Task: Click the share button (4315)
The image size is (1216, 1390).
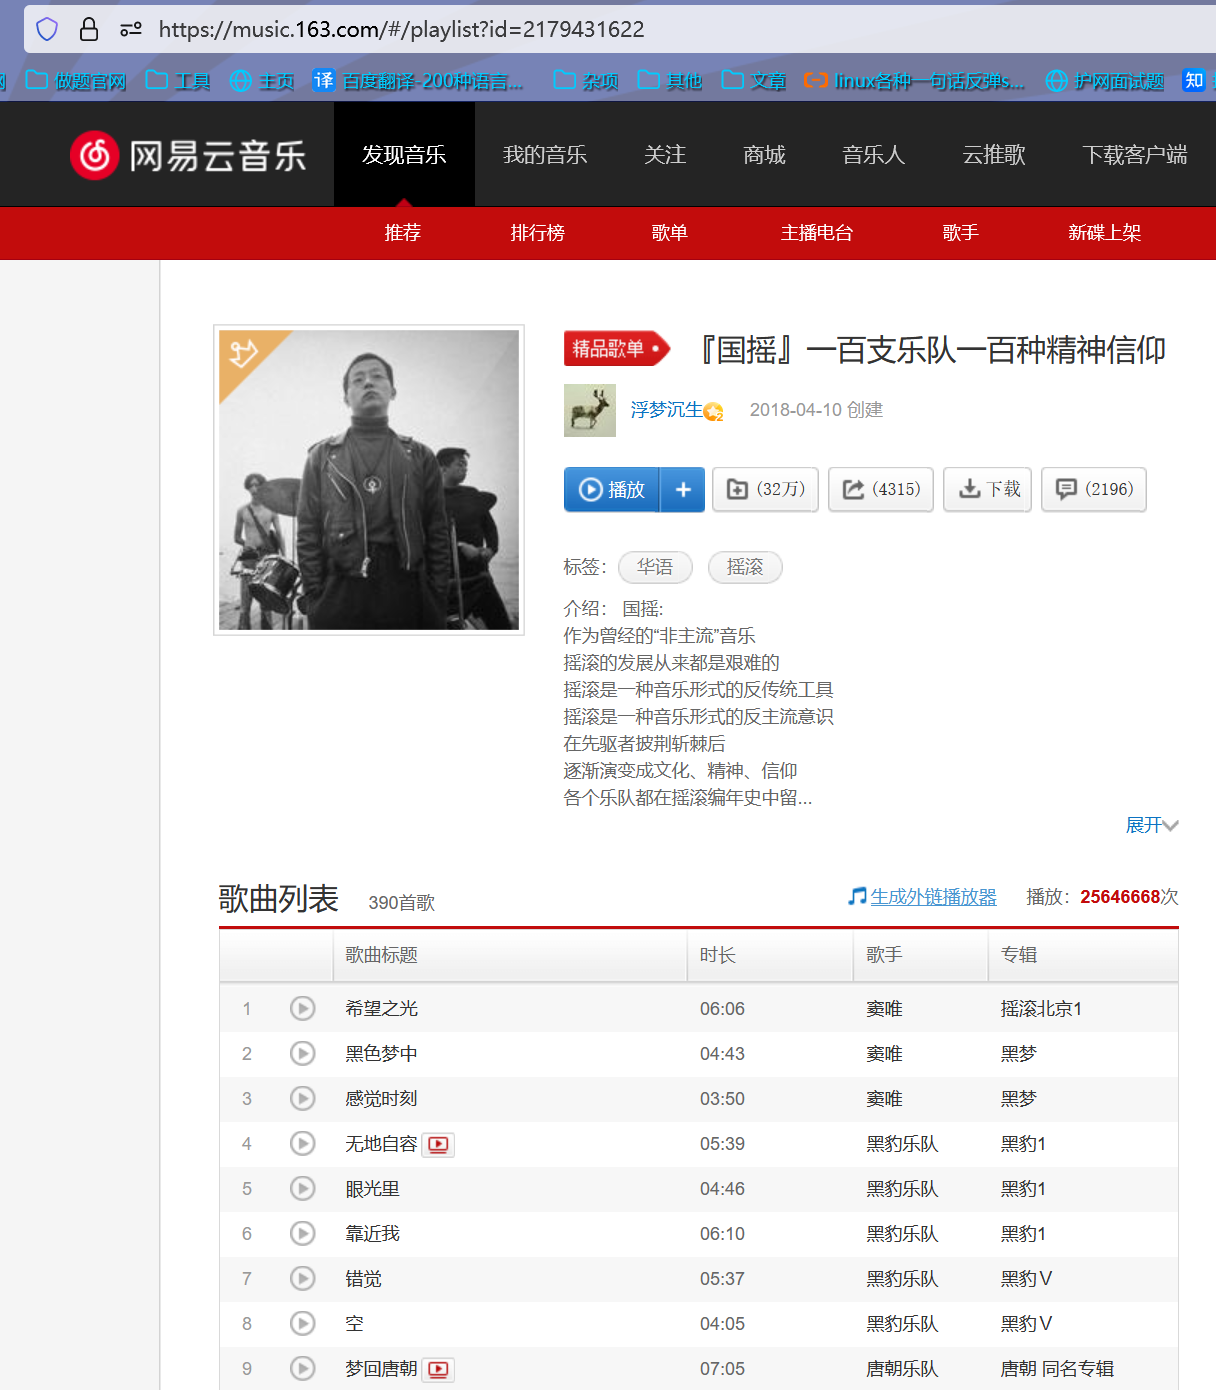Action: [x=881, y=489]
